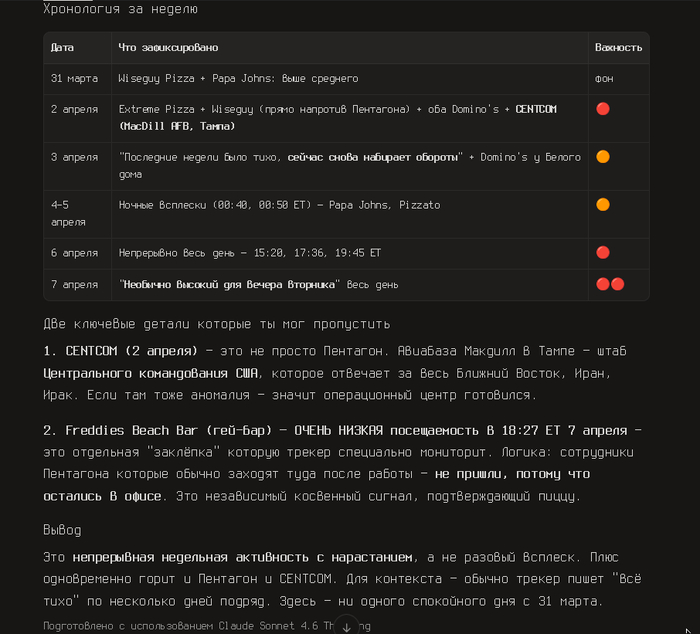The width and height of the screenshot is (700, 634).
Task: Click the double red circles in the 7 апреля row
Action: pyautogui.click(x=610, y=284)
